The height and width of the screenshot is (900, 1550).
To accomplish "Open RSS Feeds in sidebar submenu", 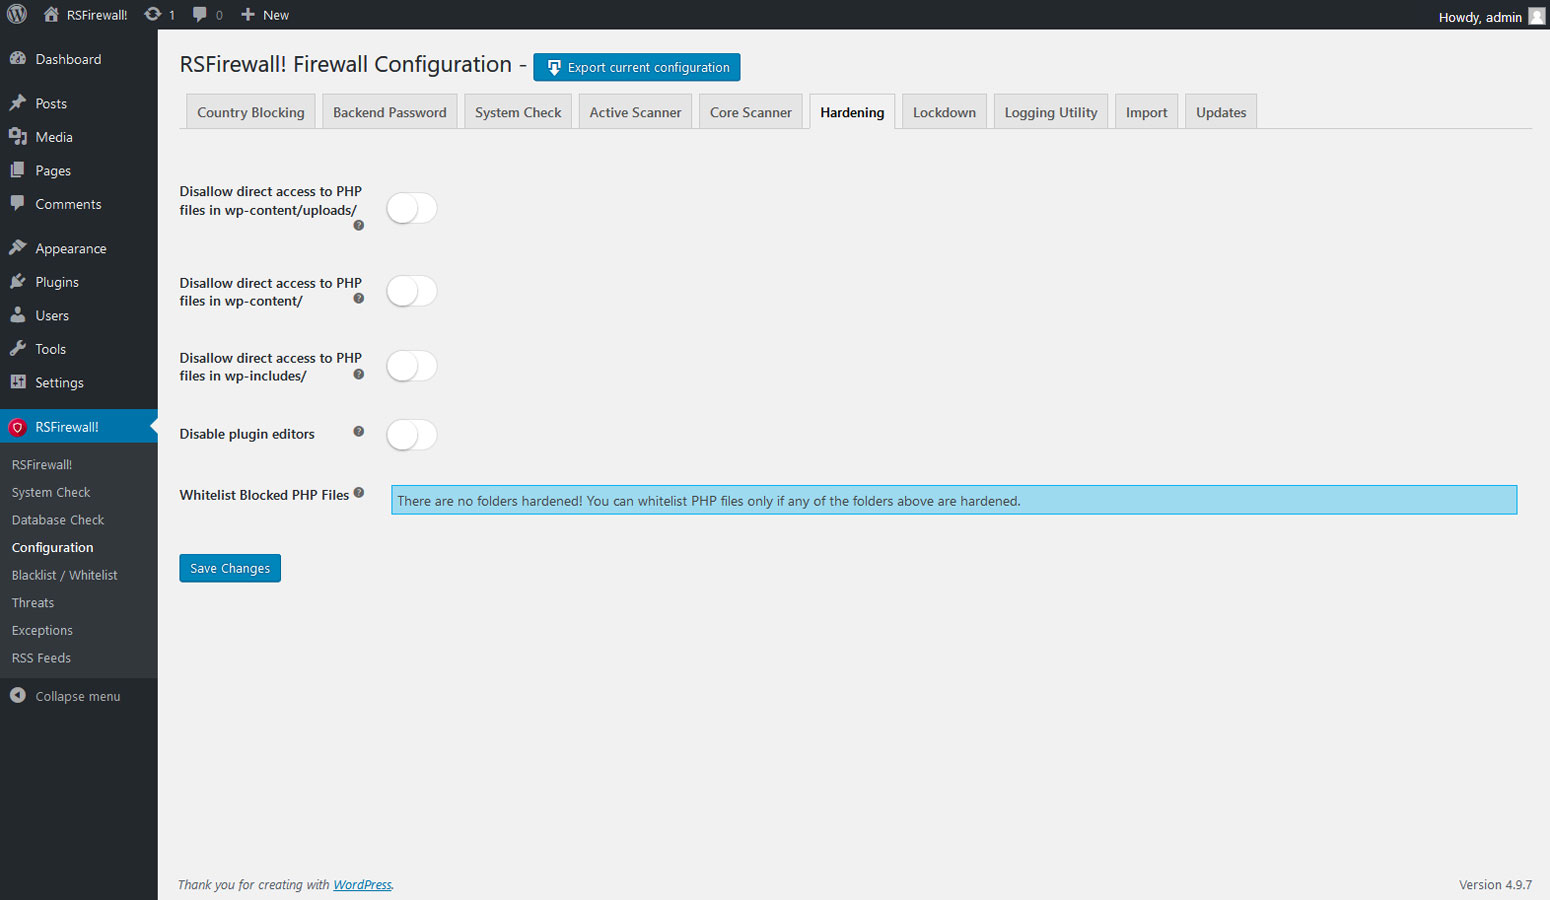I will (x=41, y=658).
